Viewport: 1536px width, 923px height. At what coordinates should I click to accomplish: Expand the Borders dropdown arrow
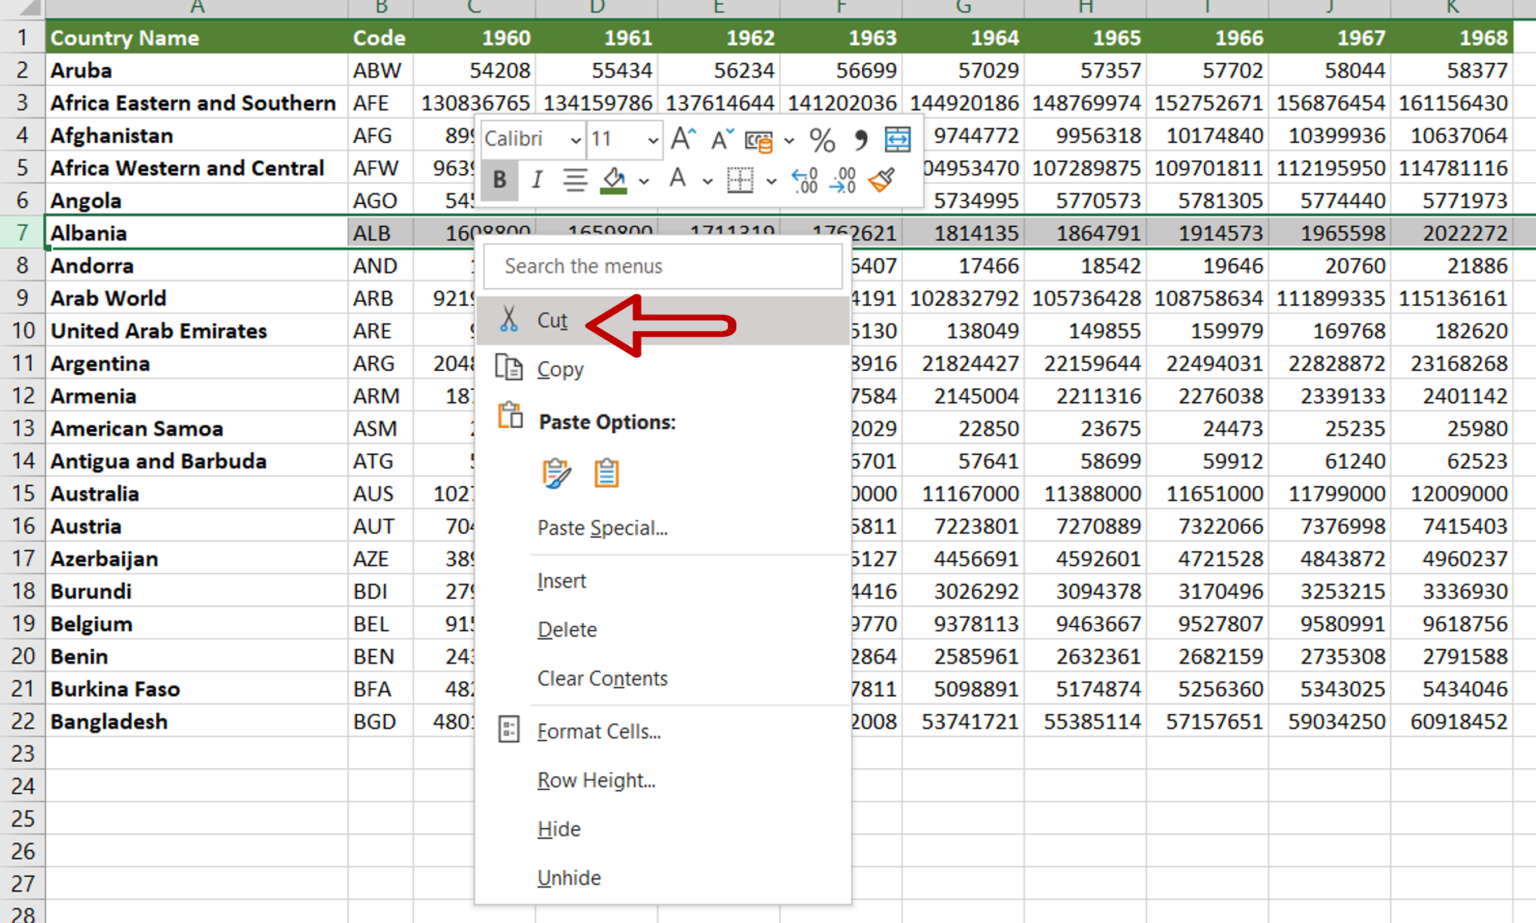point(771,182)
